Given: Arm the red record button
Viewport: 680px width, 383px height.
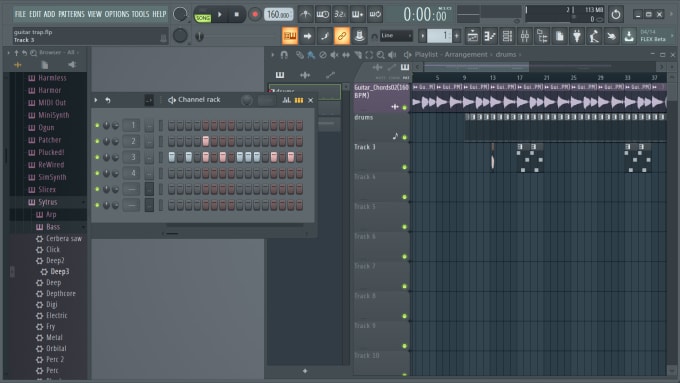Looking at the screenshot, I should pos(255,14).
